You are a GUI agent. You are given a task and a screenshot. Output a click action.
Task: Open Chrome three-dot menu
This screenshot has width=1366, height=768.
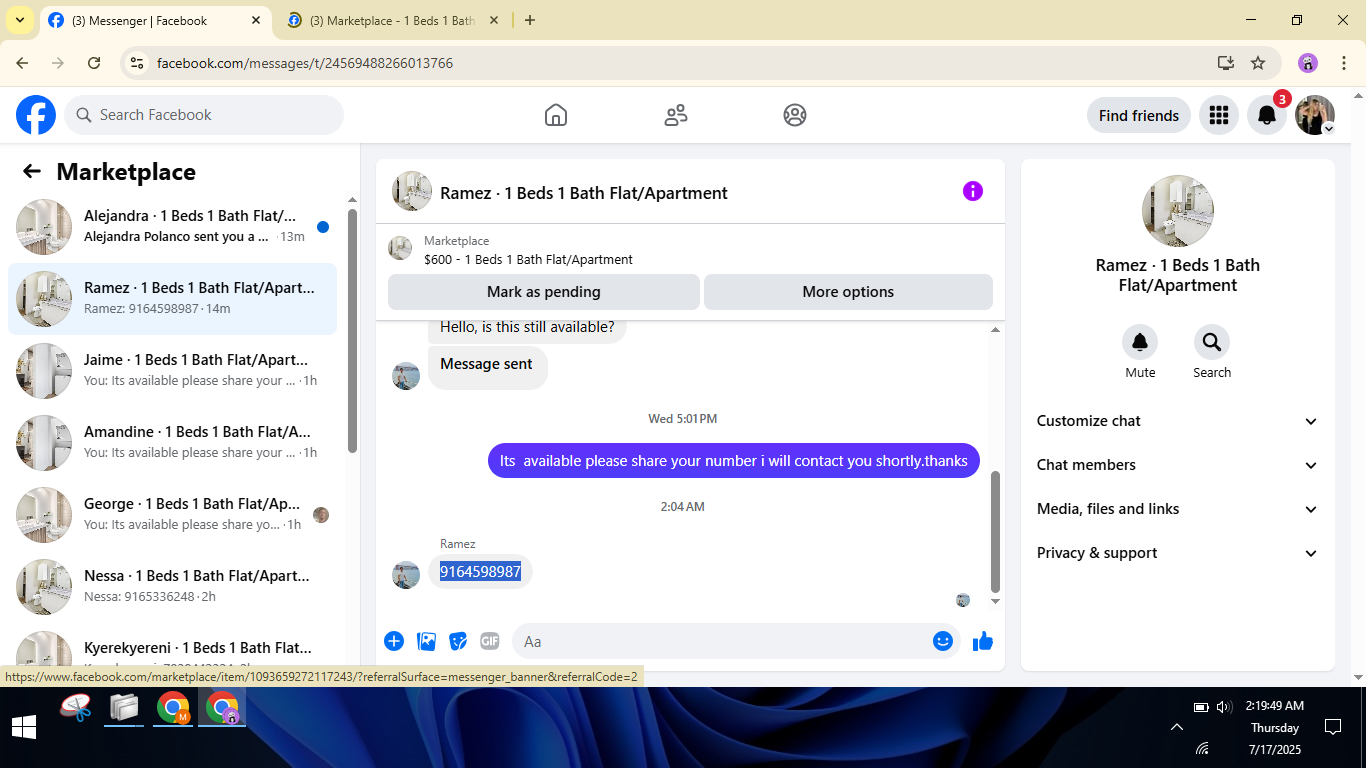point(1344,63)
